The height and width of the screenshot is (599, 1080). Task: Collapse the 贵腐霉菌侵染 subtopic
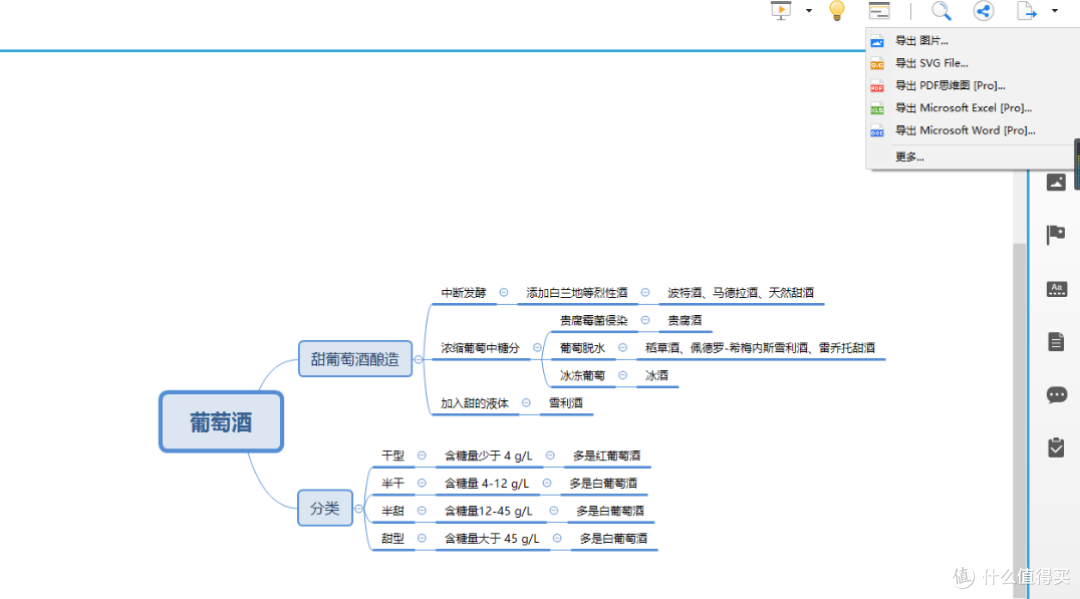click(645, 320)
